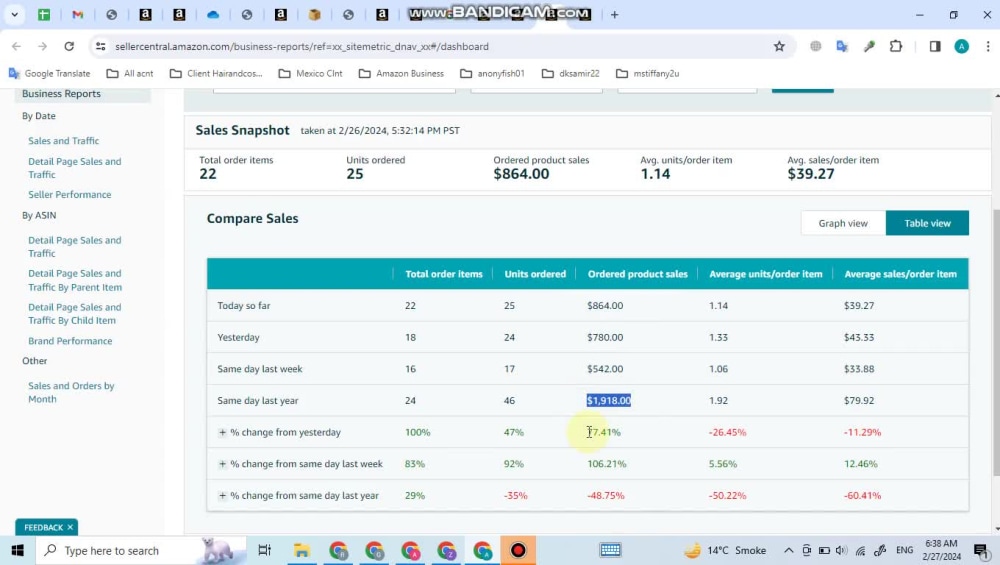Open the notification center icon
This screenshot has height=565, width=1000.
pyautogui.click(x=980, y=550)
